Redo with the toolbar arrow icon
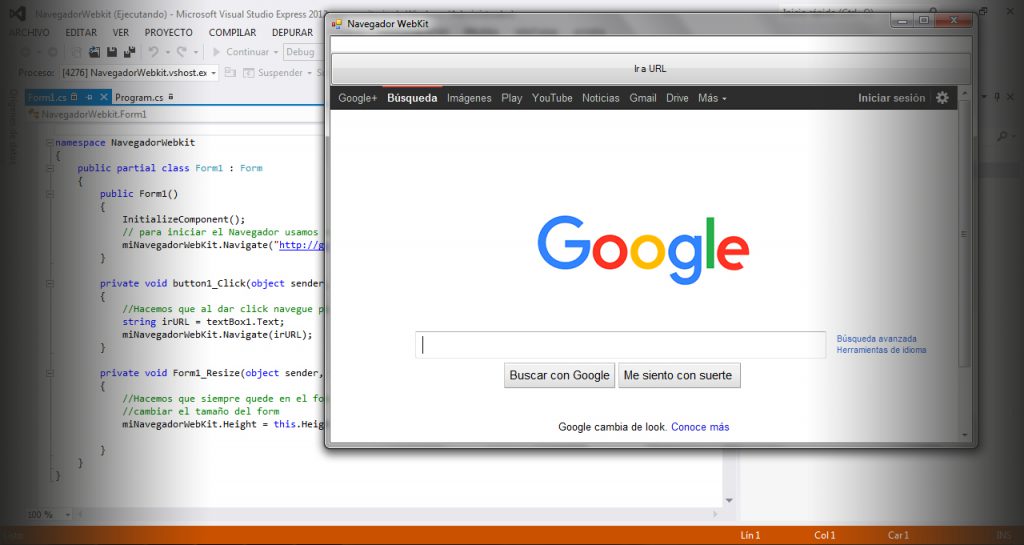 click(182, 52)
